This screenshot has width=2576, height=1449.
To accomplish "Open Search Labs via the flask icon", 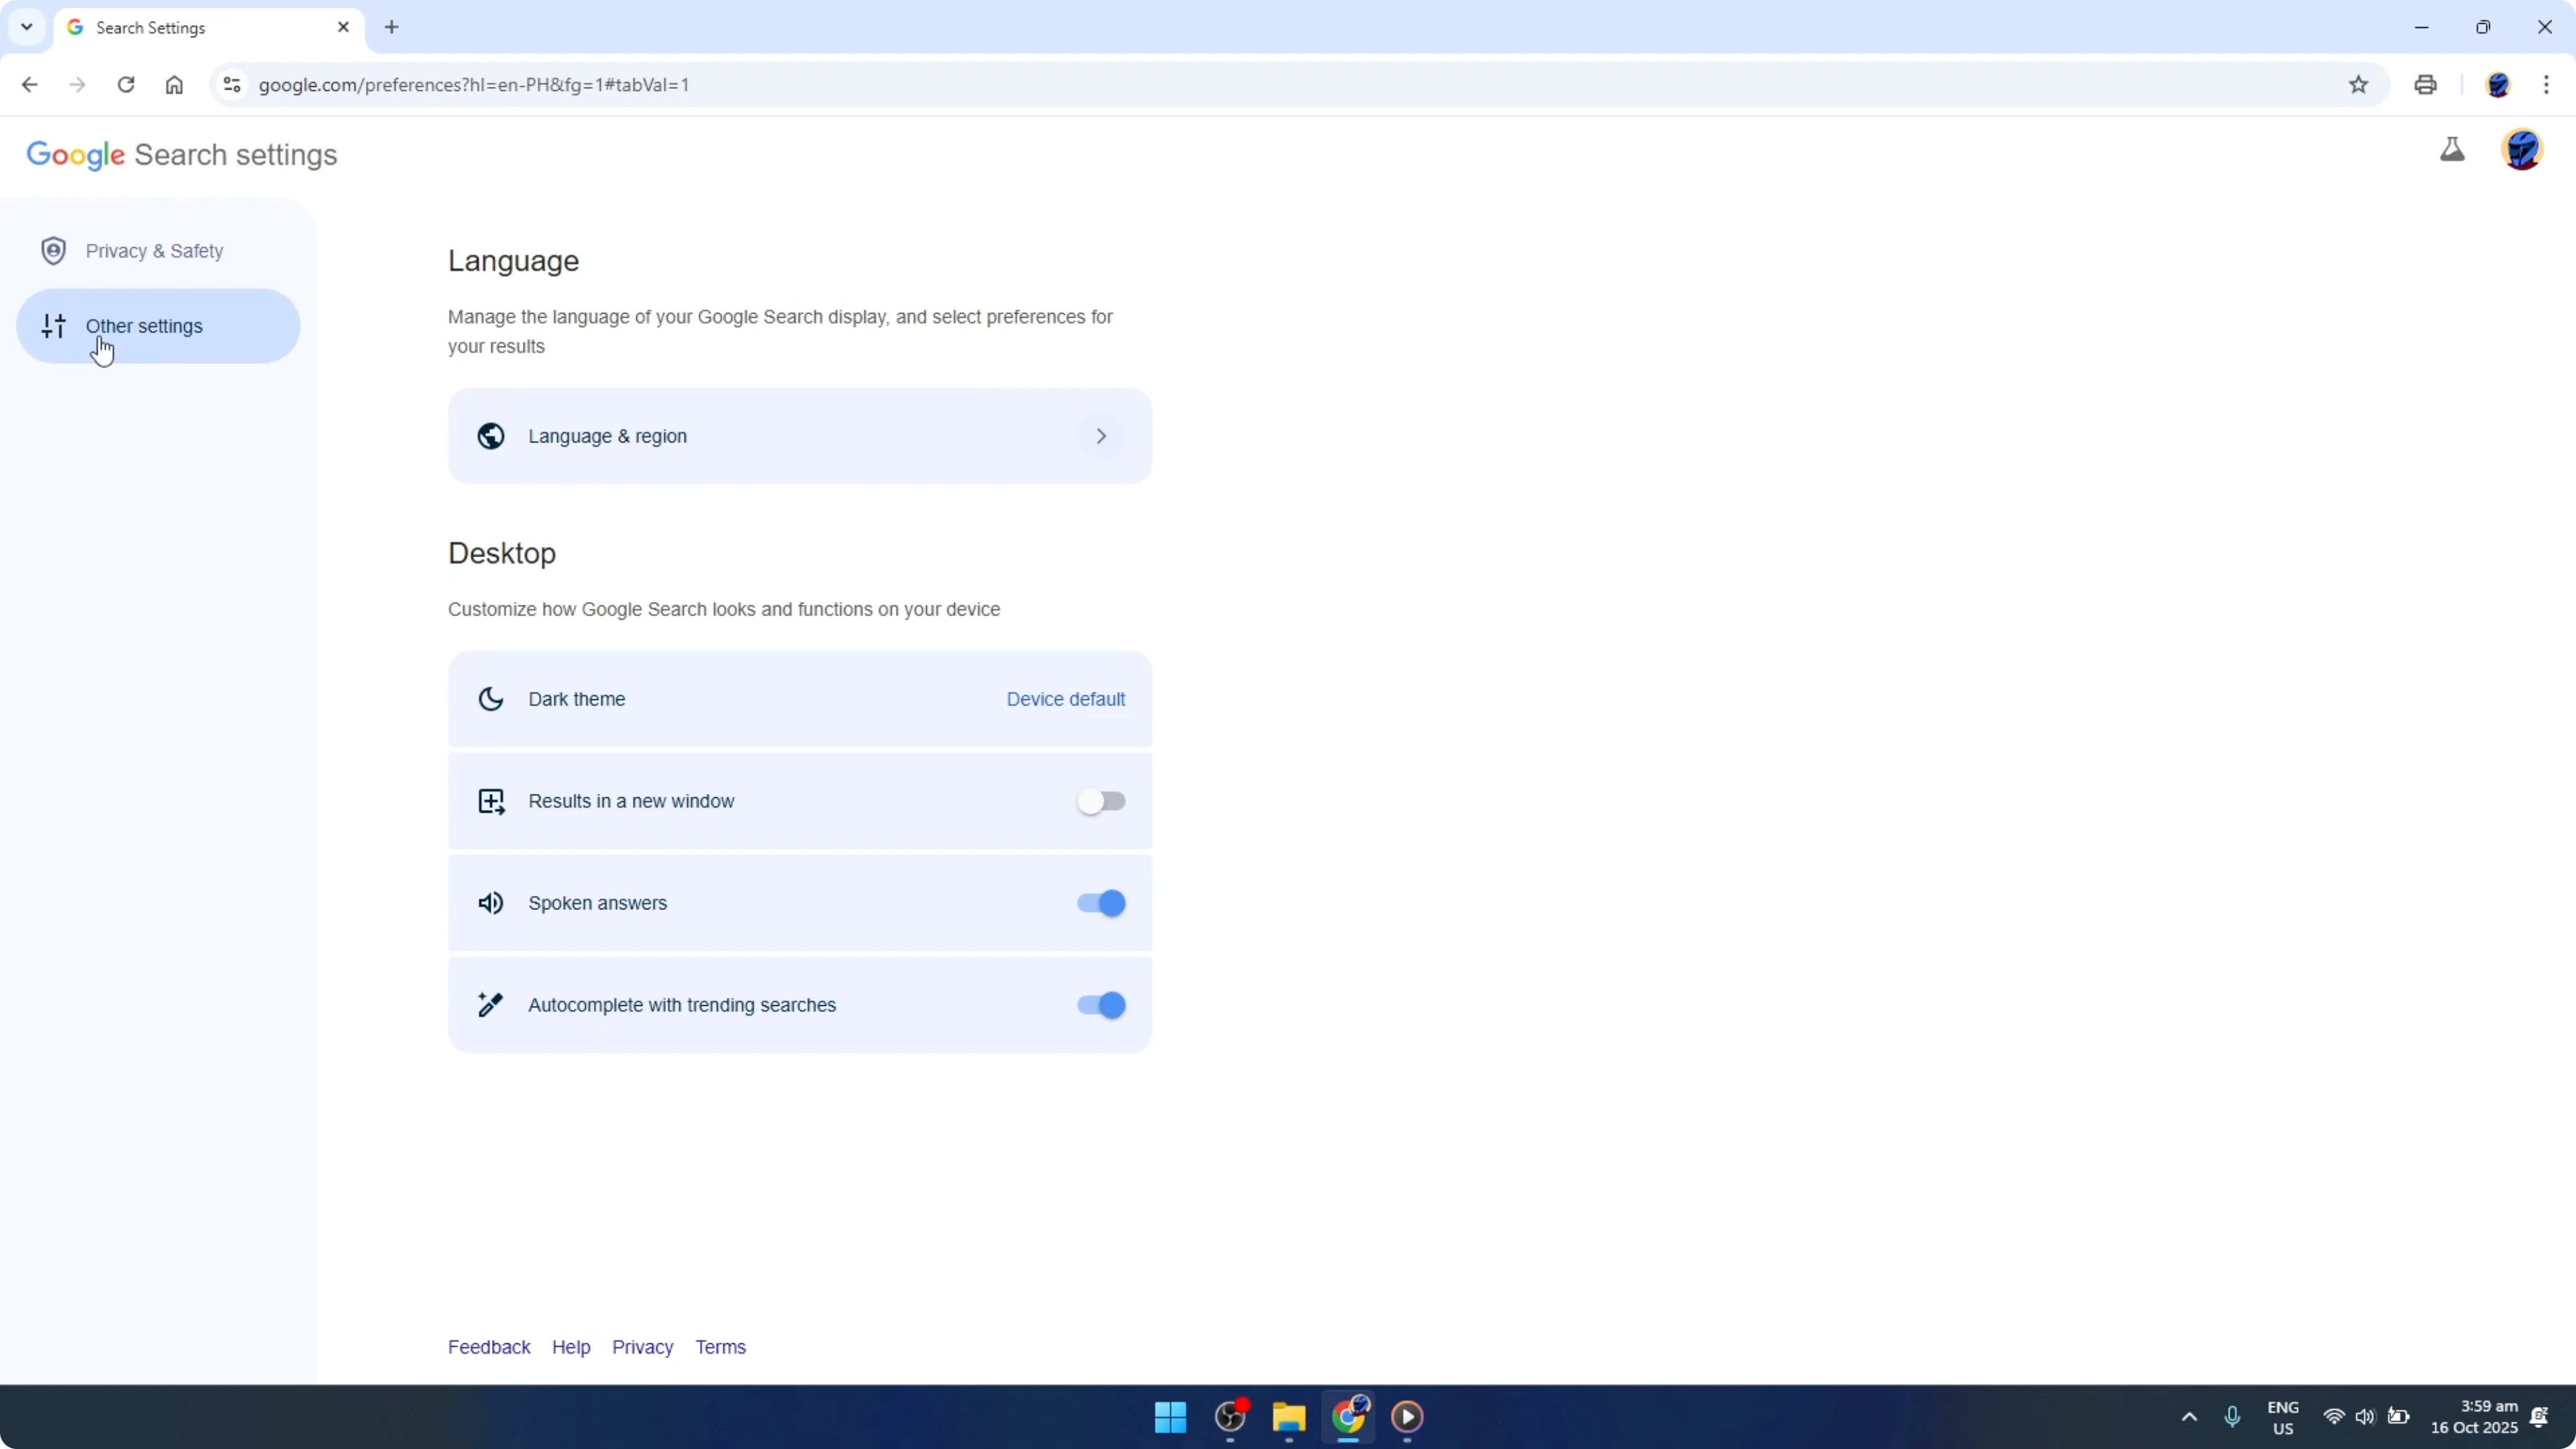I will [x=2452, y=150].
